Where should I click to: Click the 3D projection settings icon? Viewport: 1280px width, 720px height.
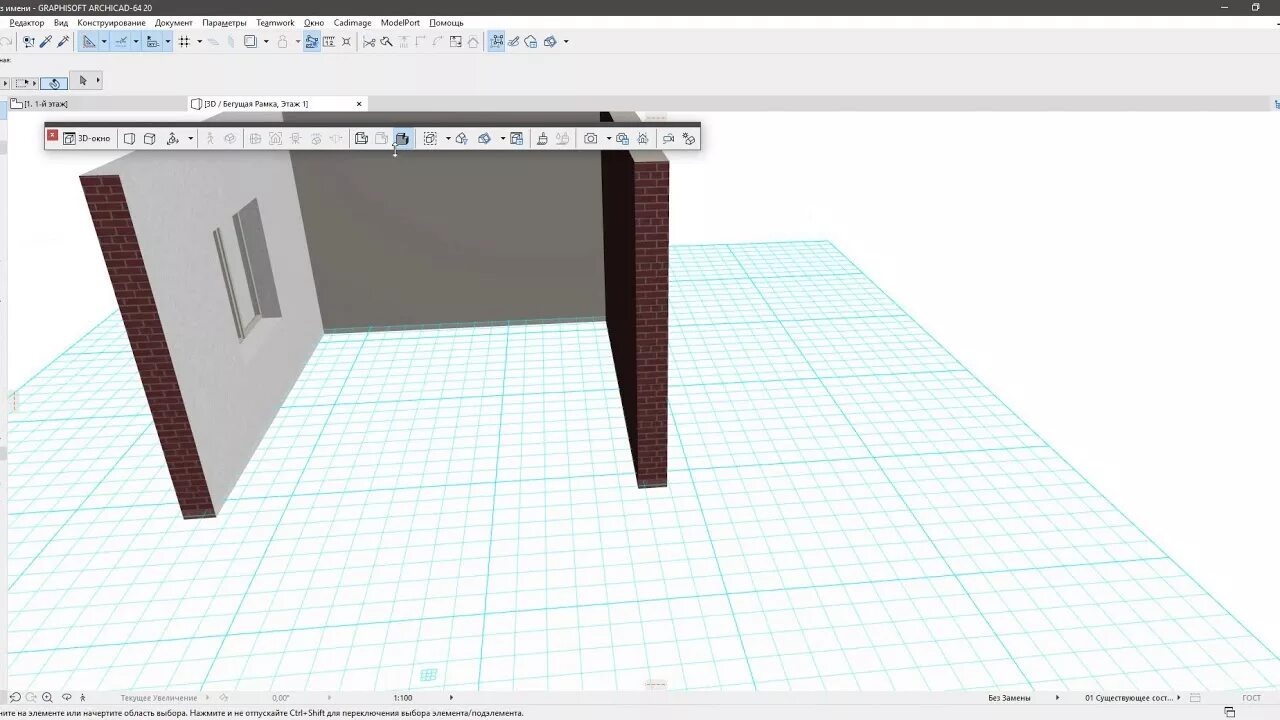click(516, 138)
